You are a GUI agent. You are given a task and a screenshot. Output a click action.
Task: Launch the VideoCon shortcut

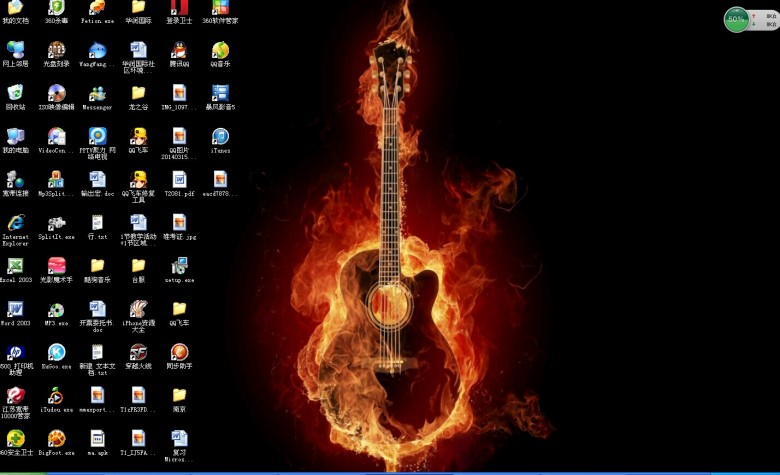[56, 136]
